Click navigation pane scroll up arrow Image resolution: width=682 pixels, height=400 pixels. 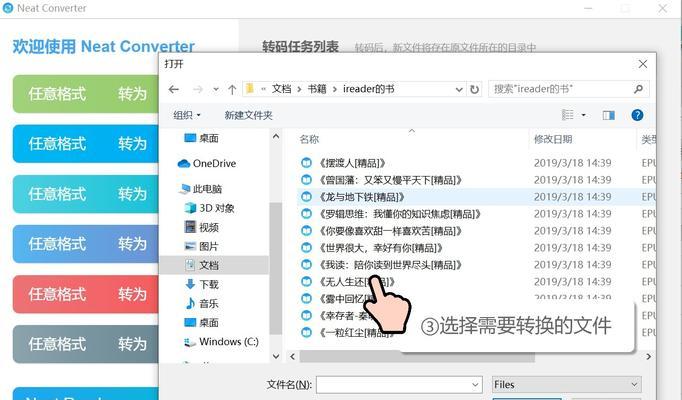[276, 137]
